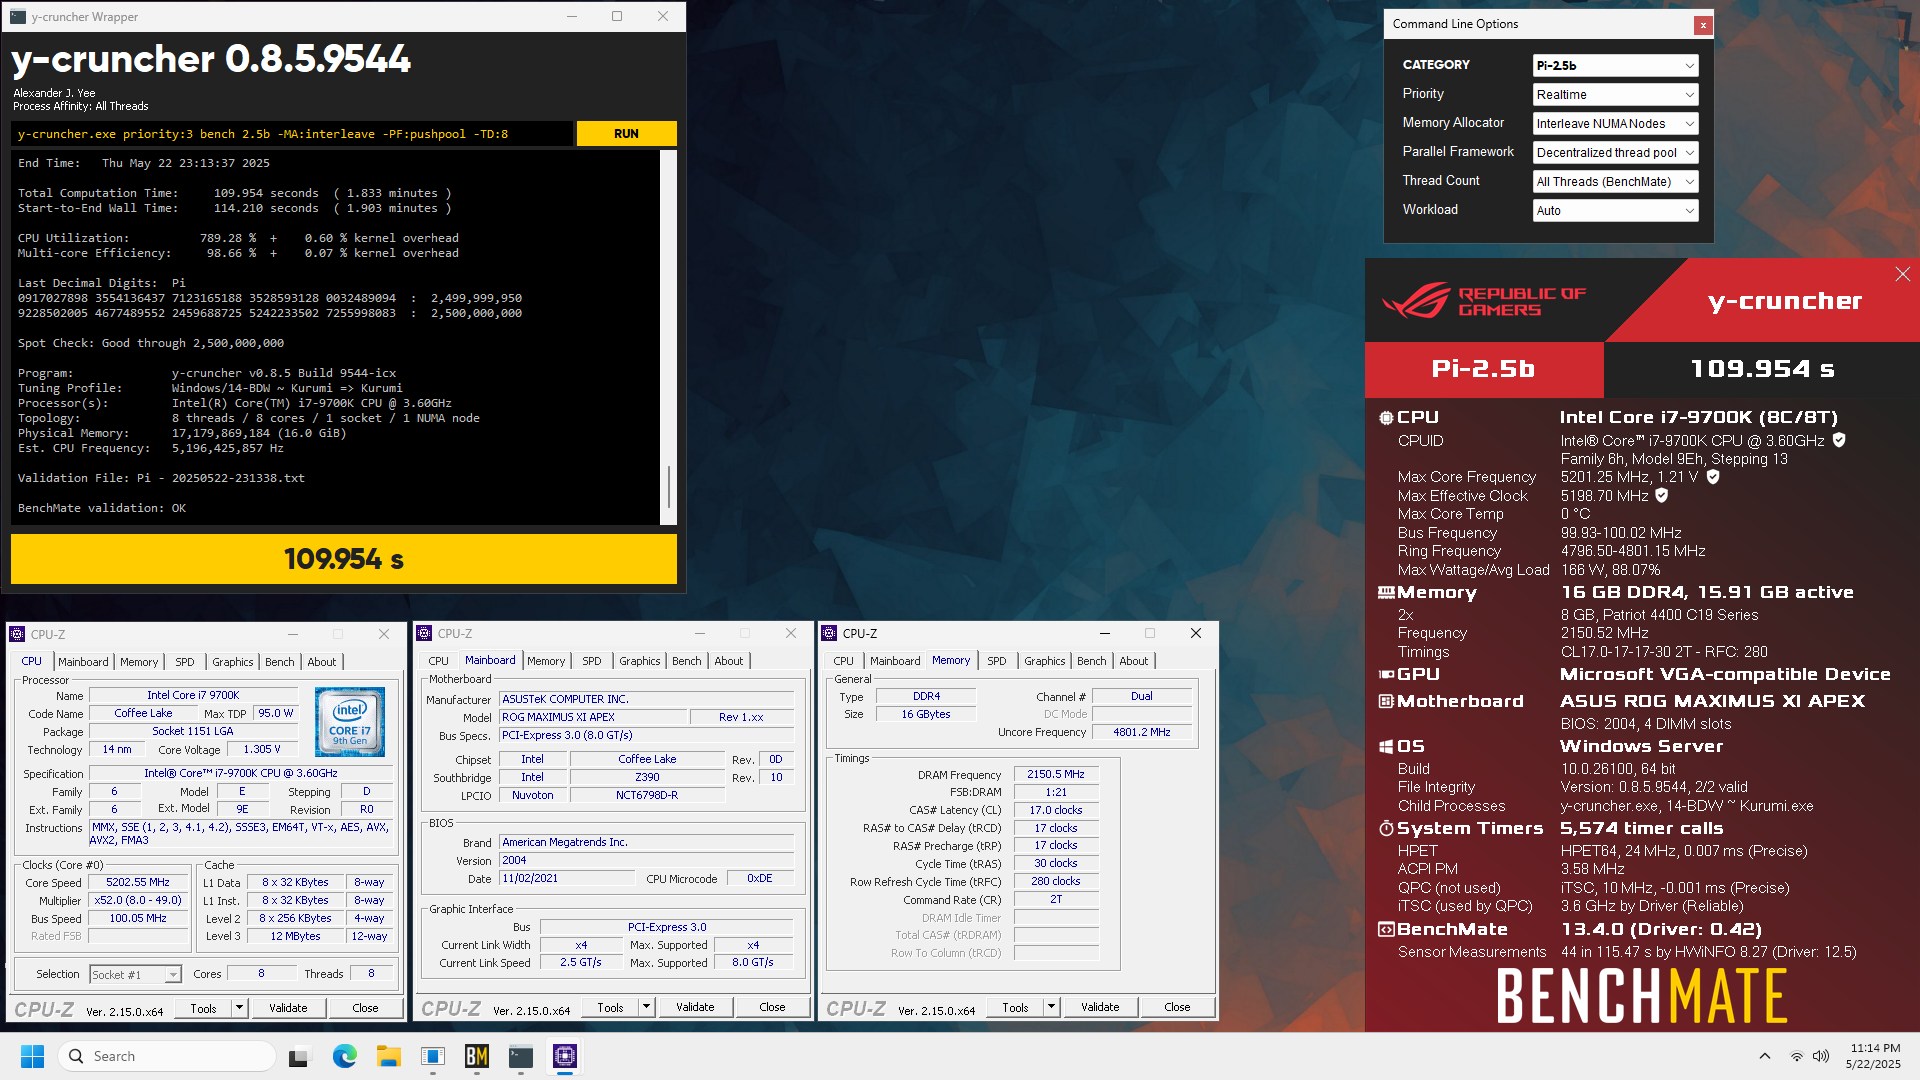The image size is (1920, 1080).
Task: Click the CPU-Z icon in Memory window title bar
Action: click(829, 633)
